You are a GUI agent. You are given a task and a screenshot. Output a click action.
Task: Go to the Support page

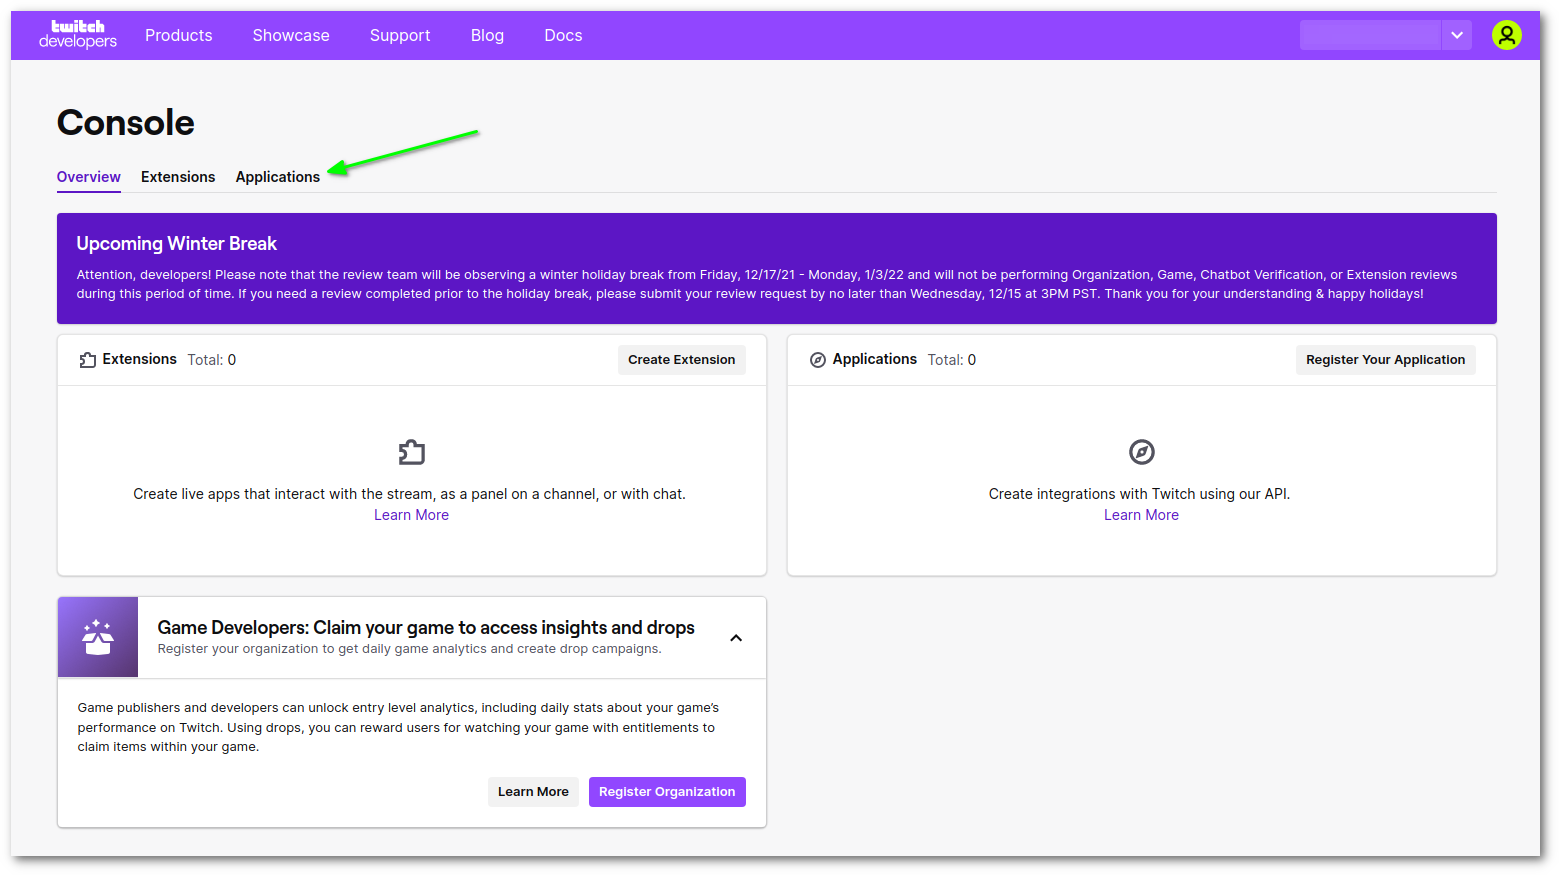(400, 35)
